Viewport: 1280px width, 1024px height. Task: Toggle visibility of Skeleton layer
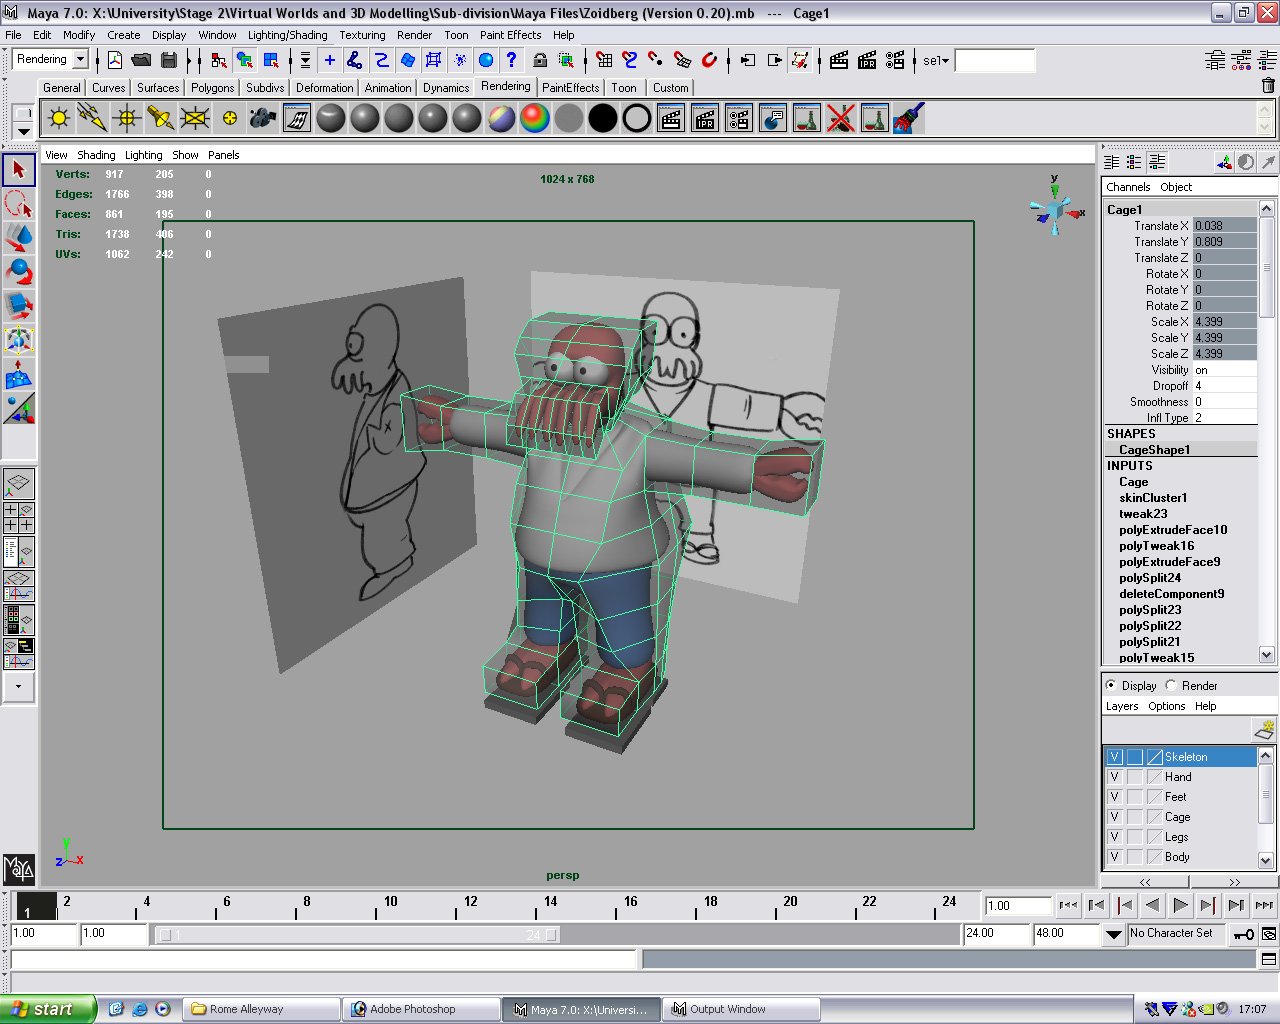(x=1114, y=757)
